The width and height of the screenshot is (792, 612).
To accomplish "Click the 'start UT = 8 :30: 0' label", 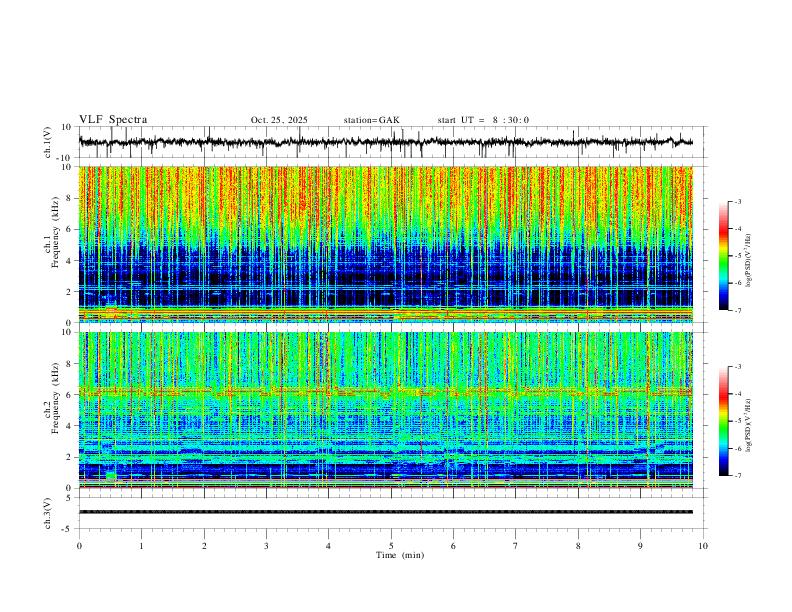I will (483, 120).
